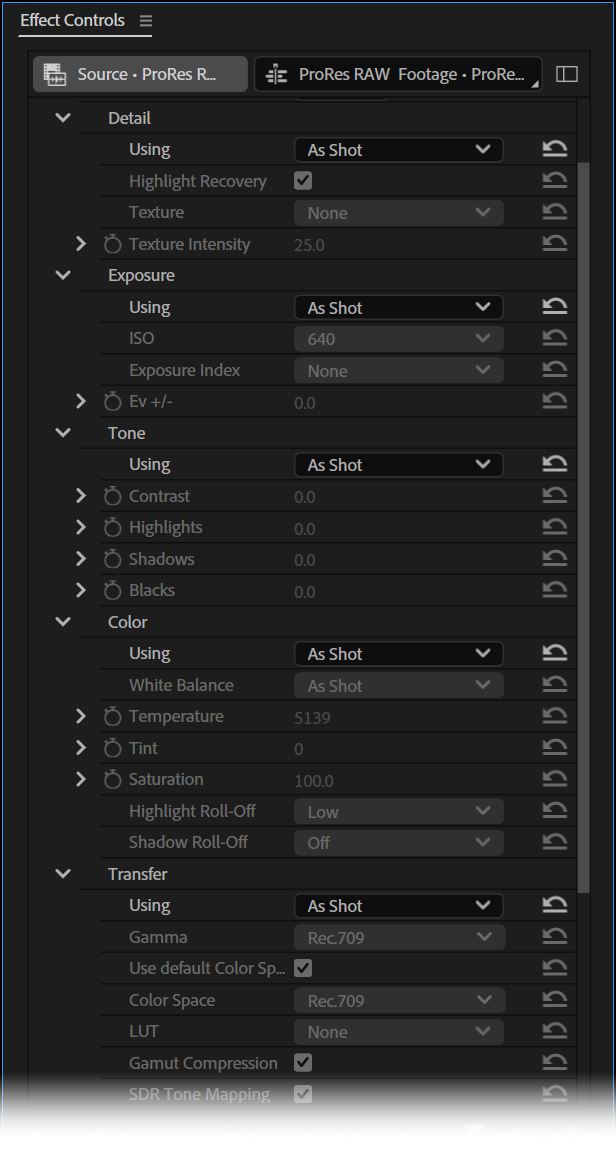Image resolution: width=616 pixels, height=1160 pixels.
Task: Disable the Gamut Compression checkbox
Action: click(303, 1063)
